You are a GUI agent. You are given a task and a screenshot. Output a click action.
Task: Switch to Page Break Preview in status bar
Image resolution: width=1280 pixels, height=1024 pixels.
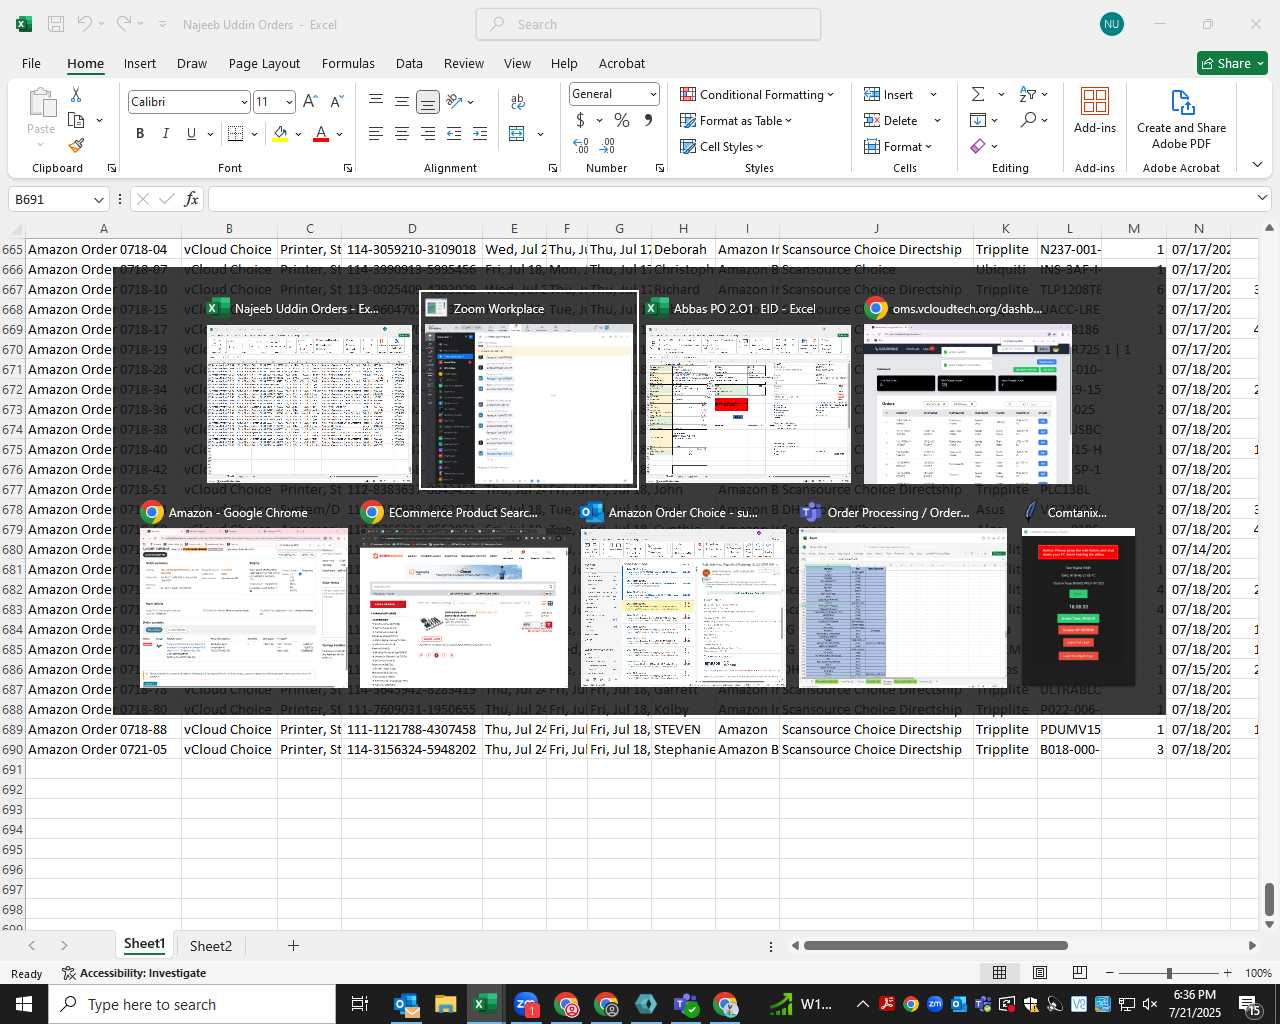[x=1079, y=973]
